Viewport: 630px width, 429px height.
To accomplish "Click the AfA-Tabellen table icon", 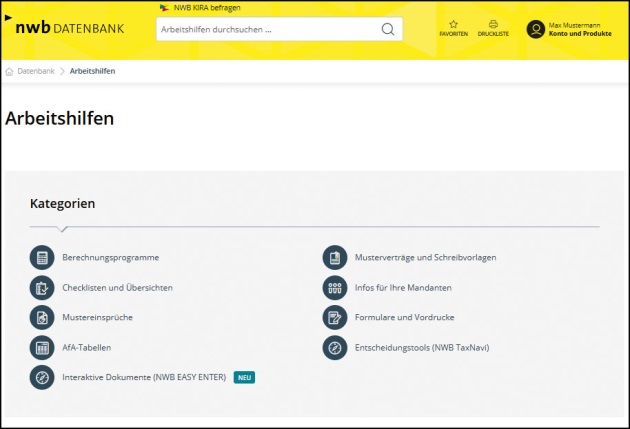I will tap(42, 348).
